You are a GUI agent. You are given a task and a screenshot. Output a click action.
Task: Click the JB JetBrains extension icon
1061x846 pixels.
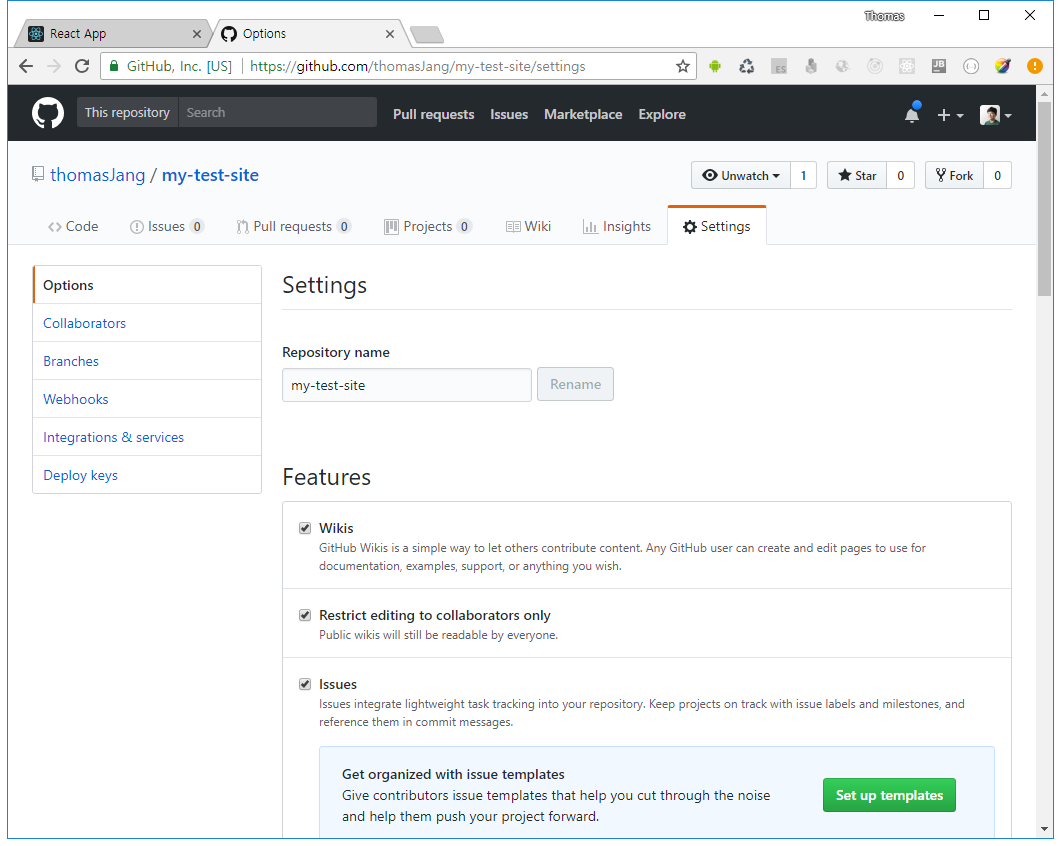939,66
